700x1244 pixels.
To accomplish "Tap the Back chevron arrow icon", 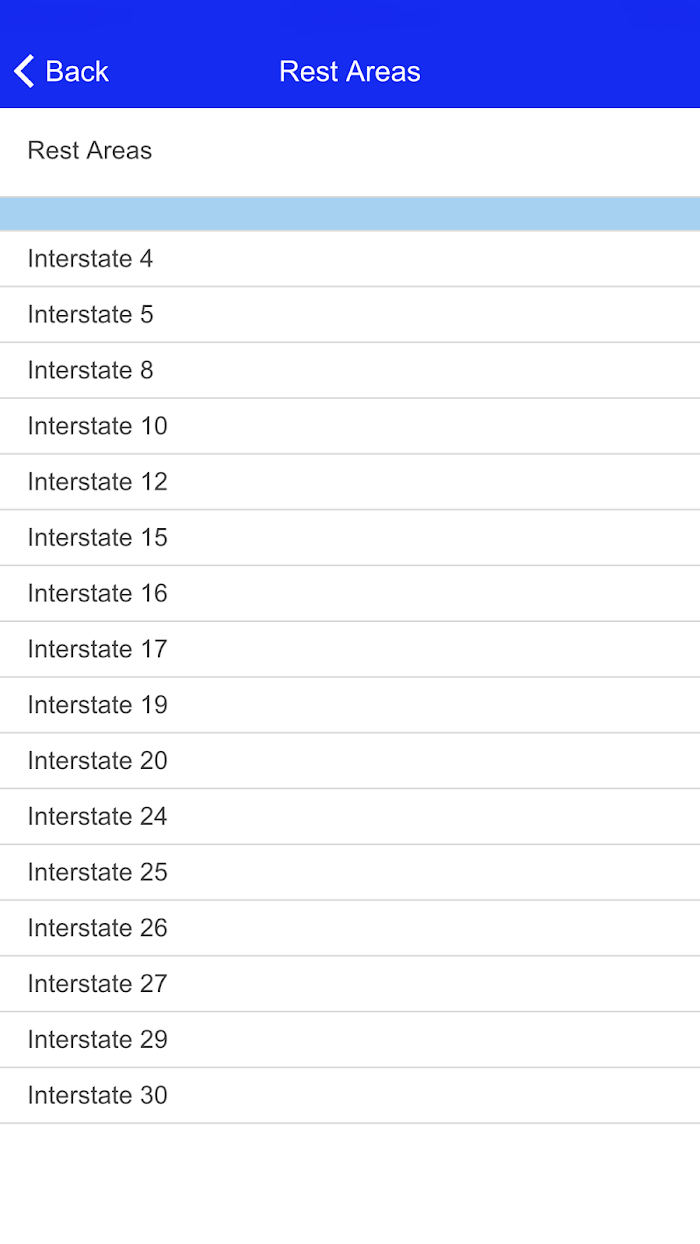I will pyautogui.click(x=24, y=71).
